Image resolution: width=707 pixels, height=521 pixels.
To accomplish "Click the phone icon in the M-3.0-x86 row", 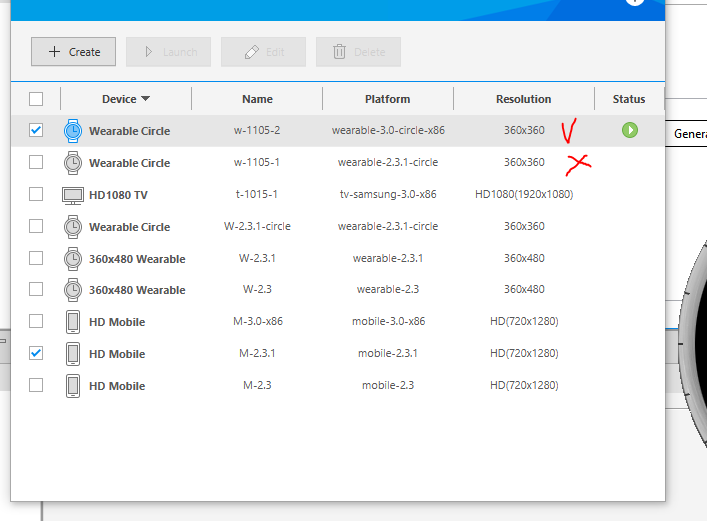I will 73,322.
